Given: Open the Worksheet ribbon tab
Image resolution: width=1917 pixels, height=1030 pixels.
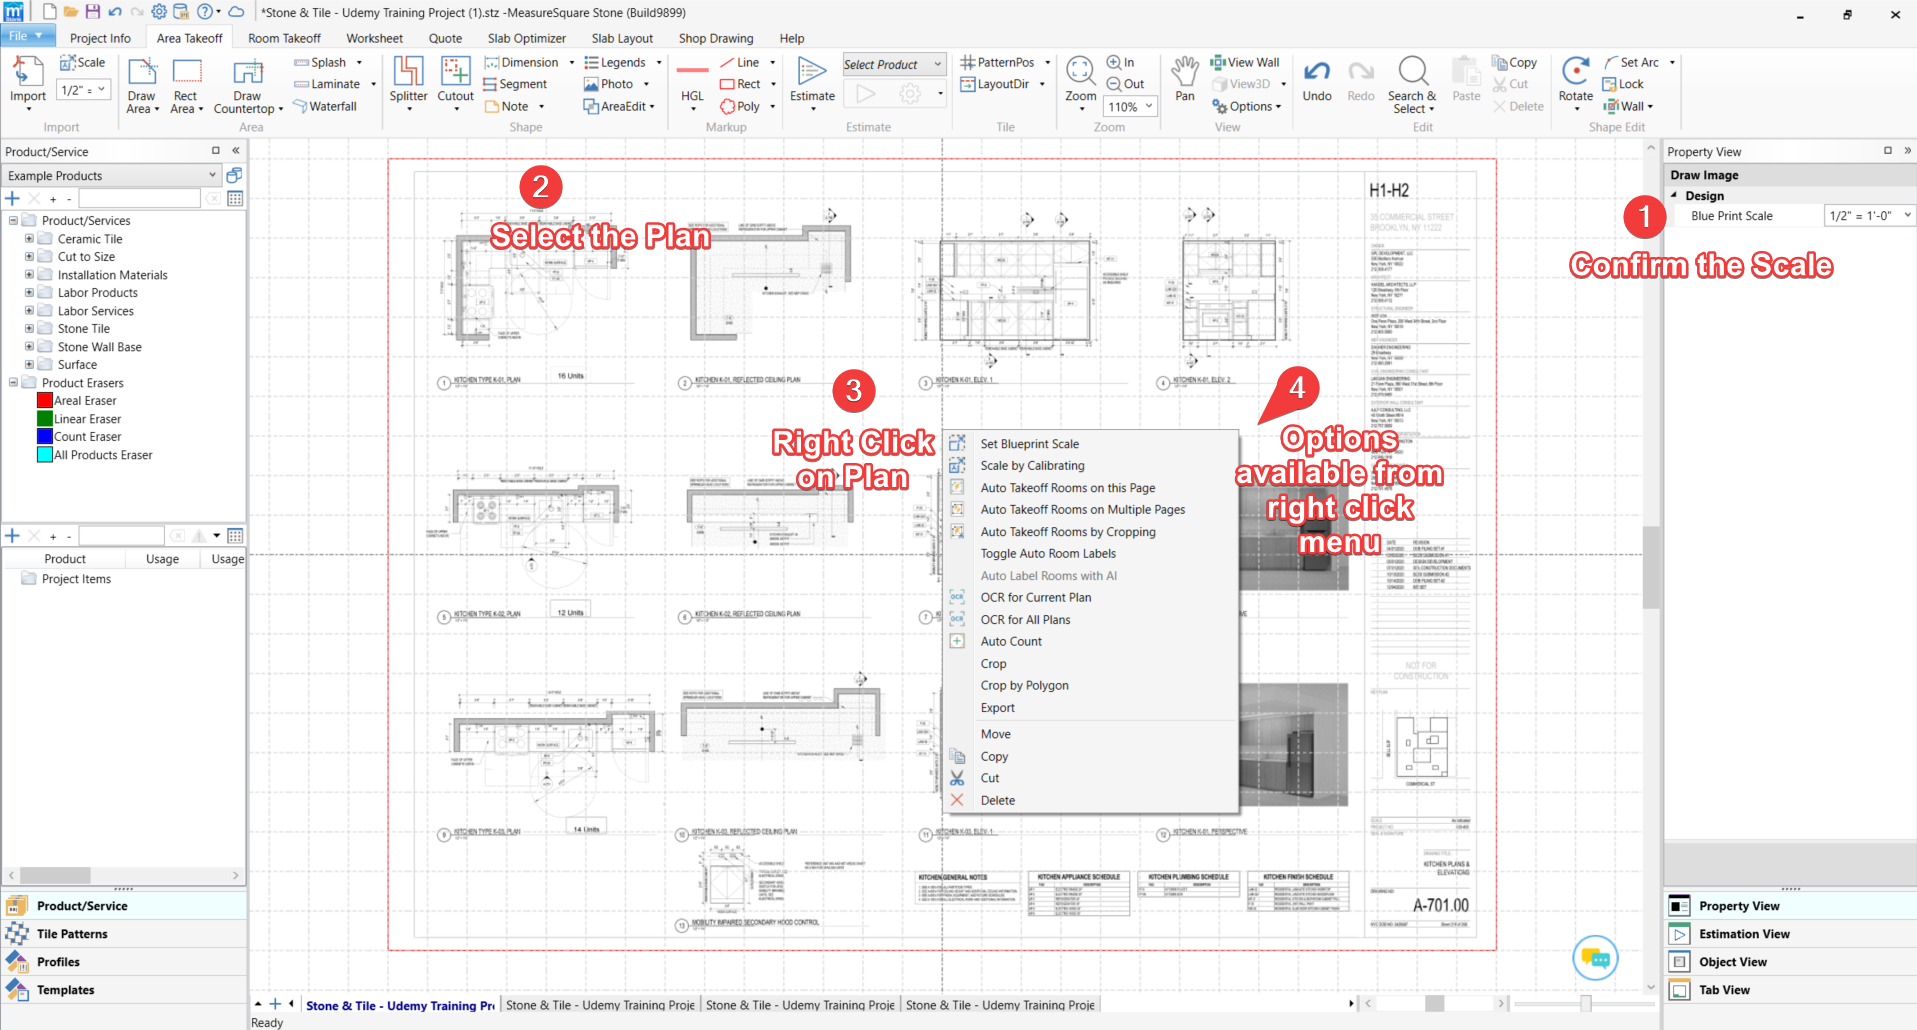Looking at the screenshot, I should click(x=375, y=38).
